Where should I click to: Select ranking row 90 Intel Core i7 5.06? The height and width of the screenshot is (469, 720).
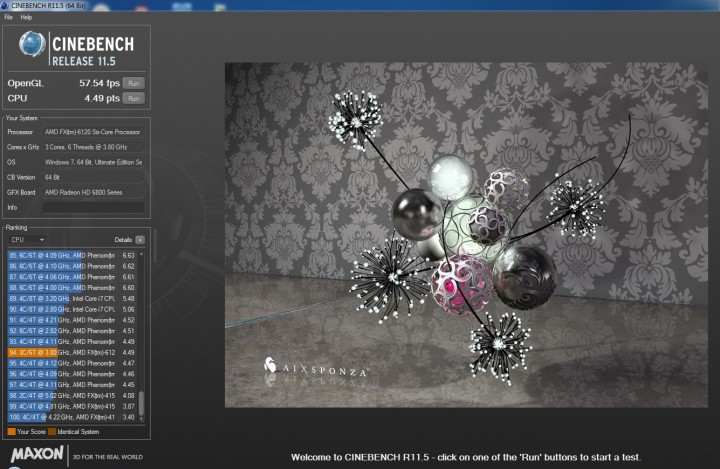point(72,310)
